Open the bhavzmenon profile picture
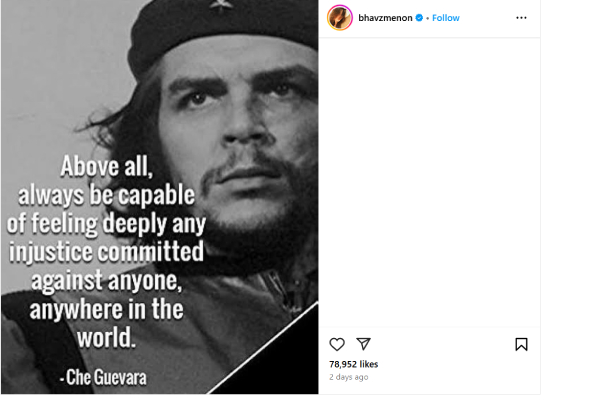The width and height of the screenshot is (600, 400). pyautogui.click(x=341, y=18)
